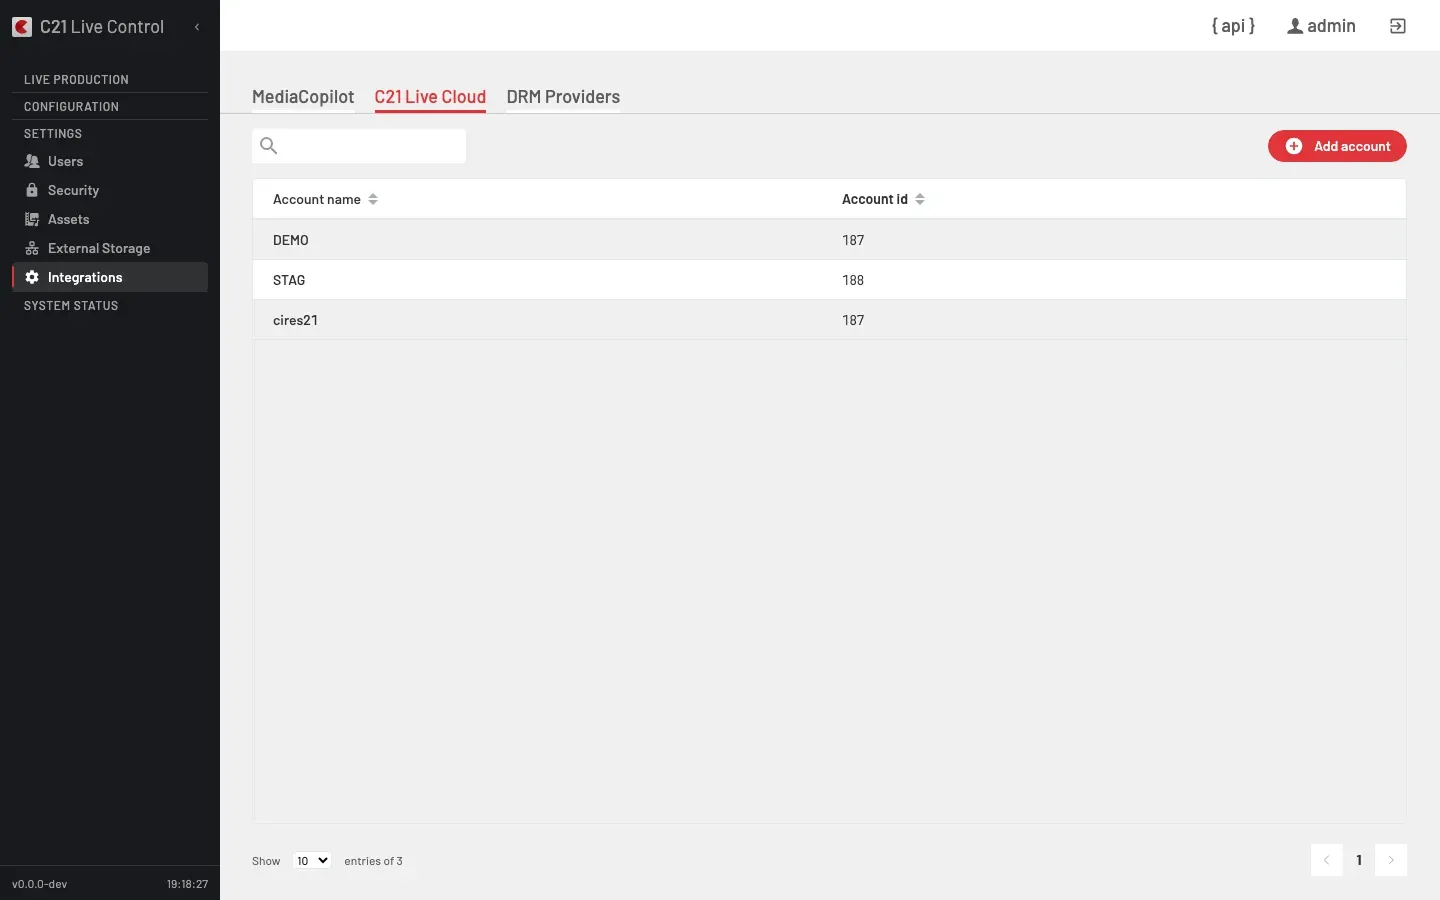
Task: Select the C21 Live Cloud tab
Action: (x=430, y=97)
